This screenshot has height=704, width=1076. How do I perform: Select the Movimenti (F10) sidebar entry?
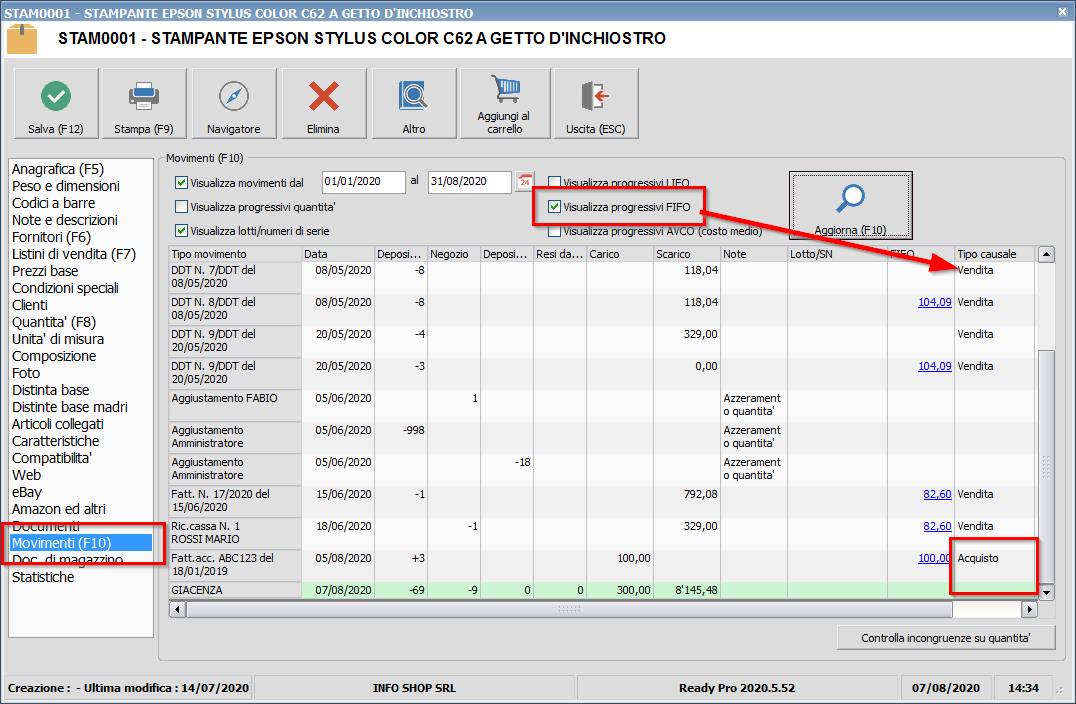[x=81, y=543]
